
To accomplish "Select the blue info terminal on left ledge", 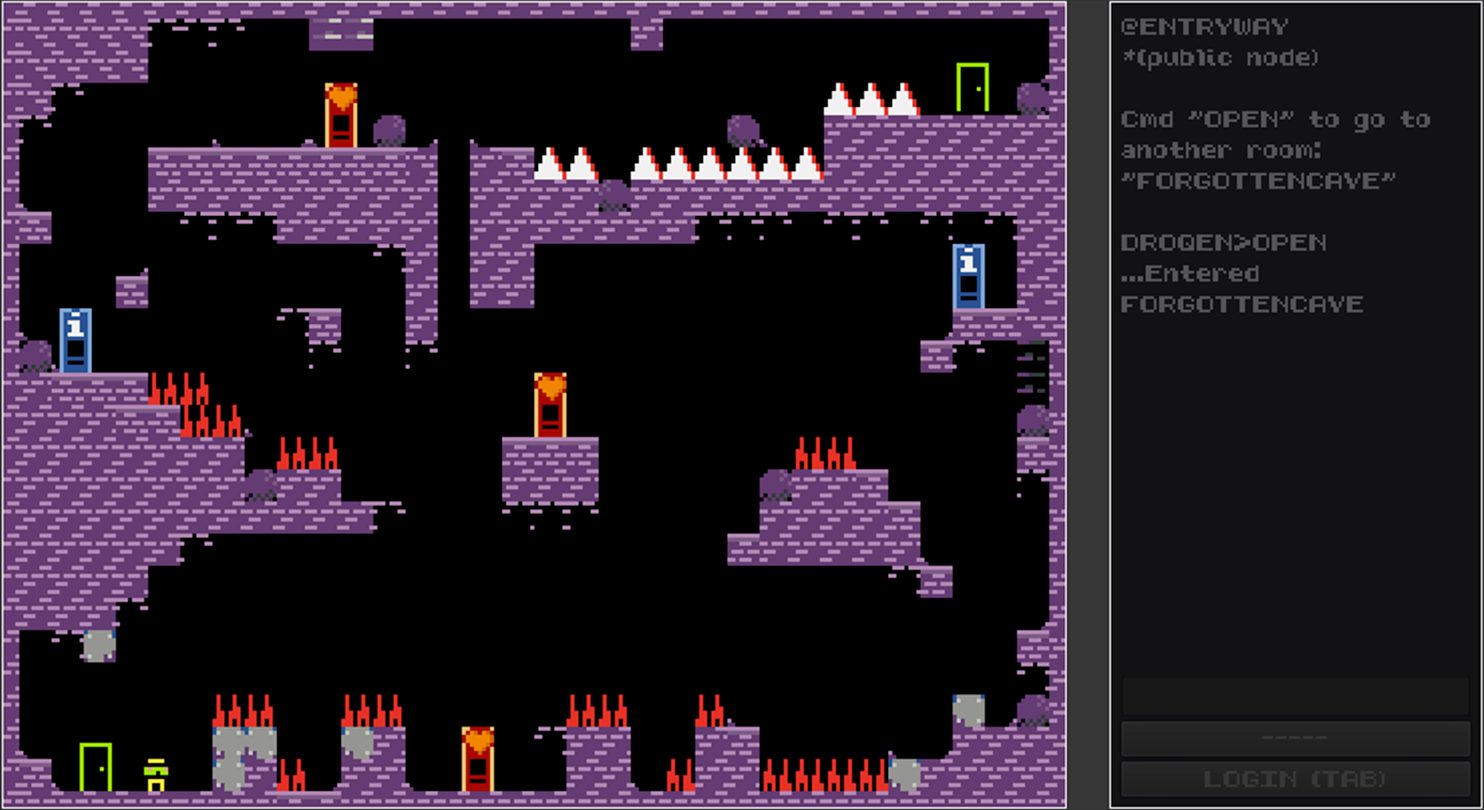I will [x=76, y=340].
